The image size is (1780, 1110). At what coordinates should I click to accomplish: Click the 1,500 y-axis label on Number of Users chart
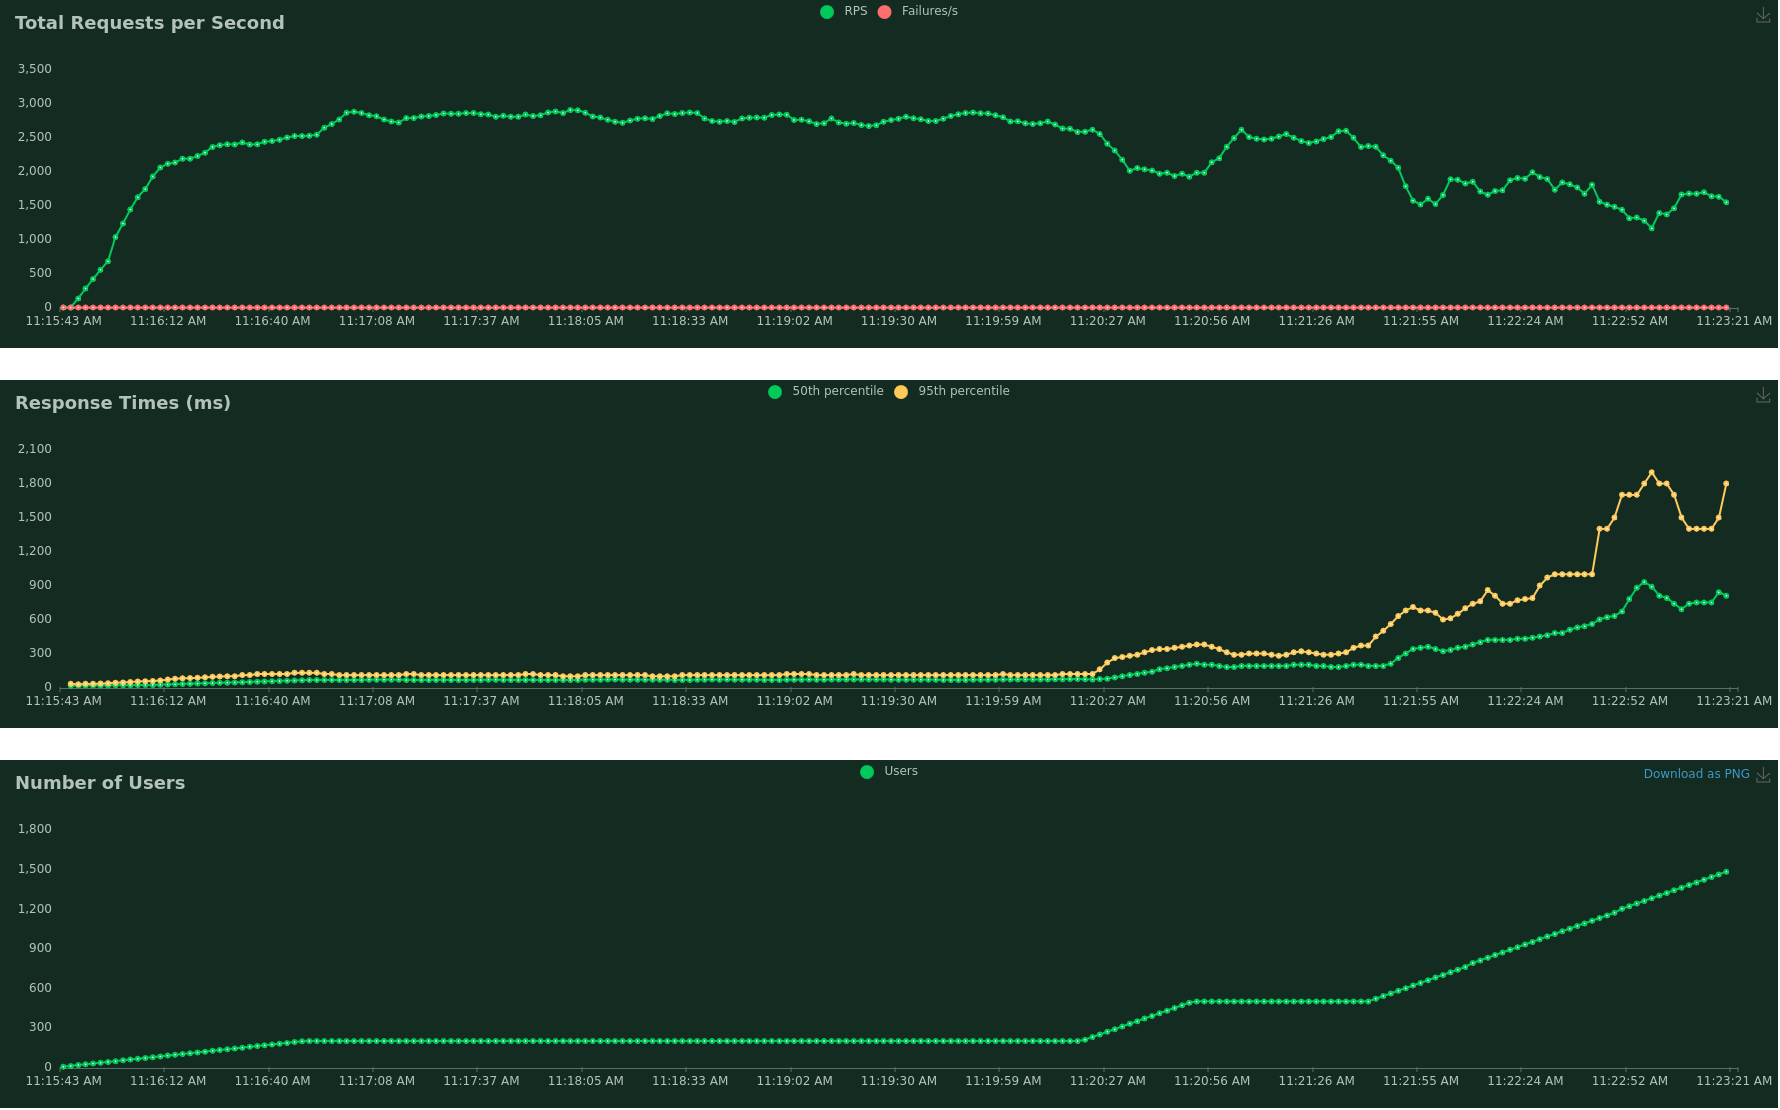tap(34, 869)
